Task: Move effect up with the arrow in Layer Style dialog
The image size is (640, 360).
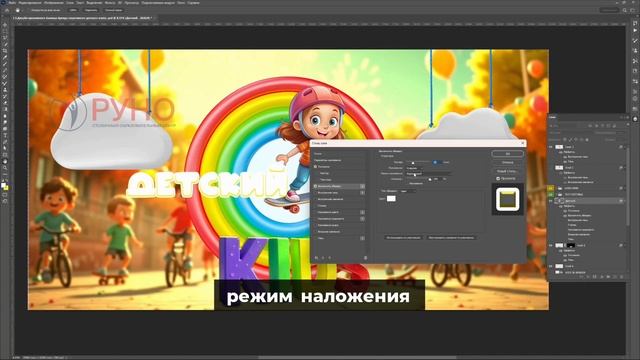Action: coord(323,258)
